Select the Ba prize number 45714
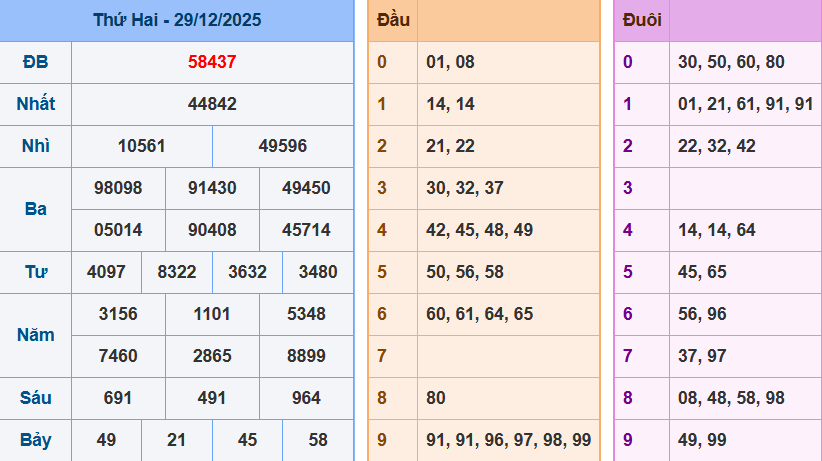The width and height of the screenshot is (822, 461). [306, 230]
